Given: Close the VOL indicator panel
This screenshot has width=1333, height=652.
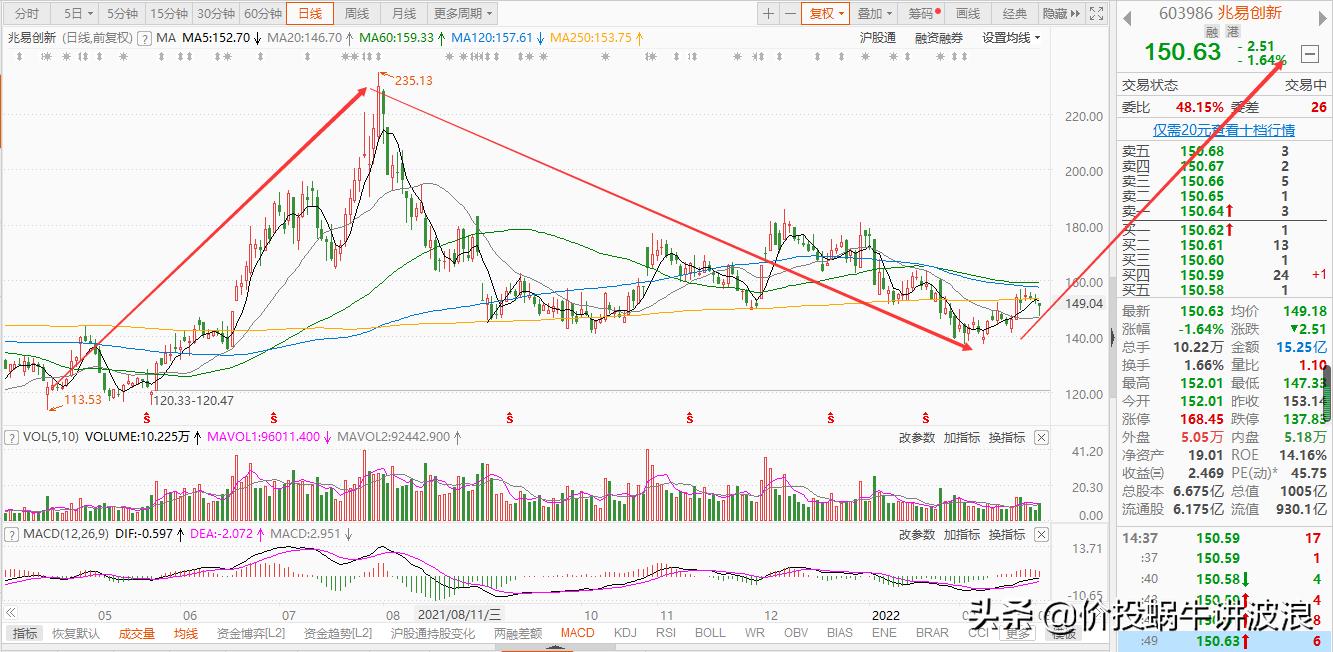Looking at the screenshot, I should [x=1041, y=437].
